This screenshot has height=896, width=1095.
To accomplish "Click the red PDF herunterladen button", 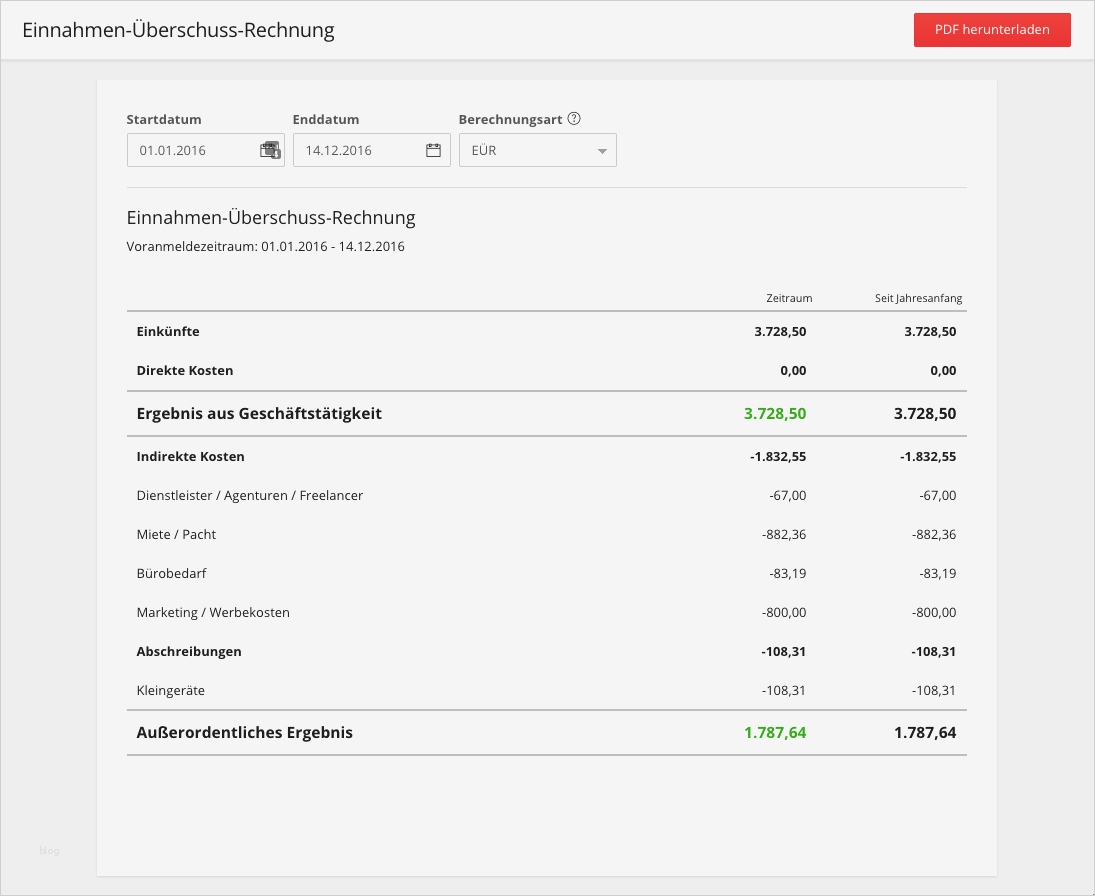I will [991, 30].
